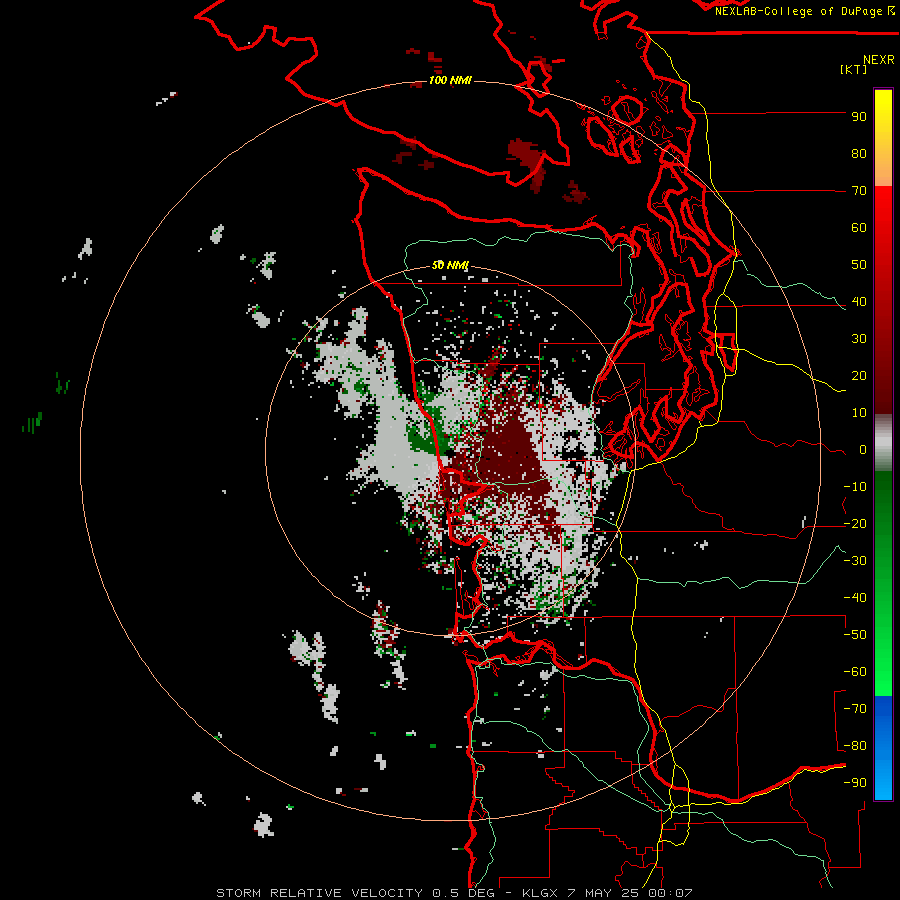Image resolution: width=900 pixels, height=900 pixels.
Task: Click the 0 value on velocity scale
Action: pyautogui.click(x=863, y=450)
